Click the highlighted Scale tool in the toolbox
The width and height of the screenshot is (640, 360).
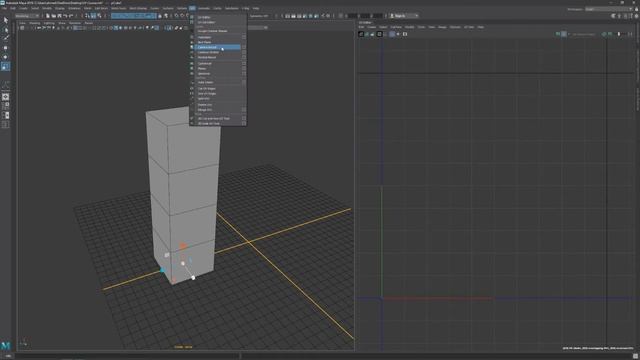pos(6,67)
